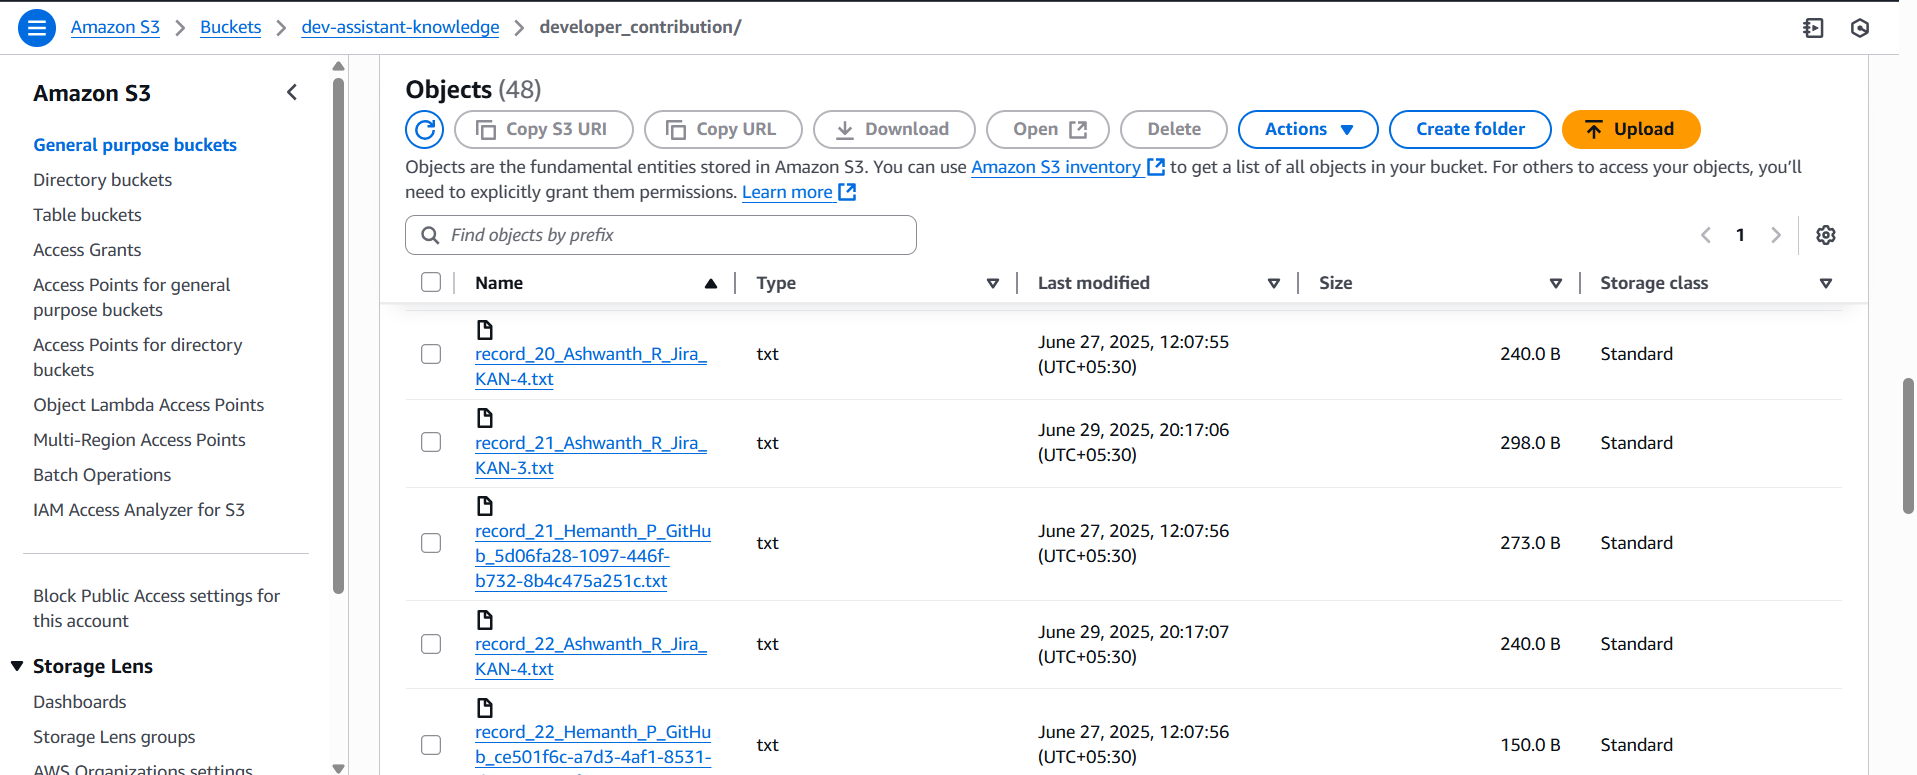The width and height of the screenshot is (1917, 775).
Task: Click external link icon beside Amazon S3 inventory
Action: (1156, 167)
